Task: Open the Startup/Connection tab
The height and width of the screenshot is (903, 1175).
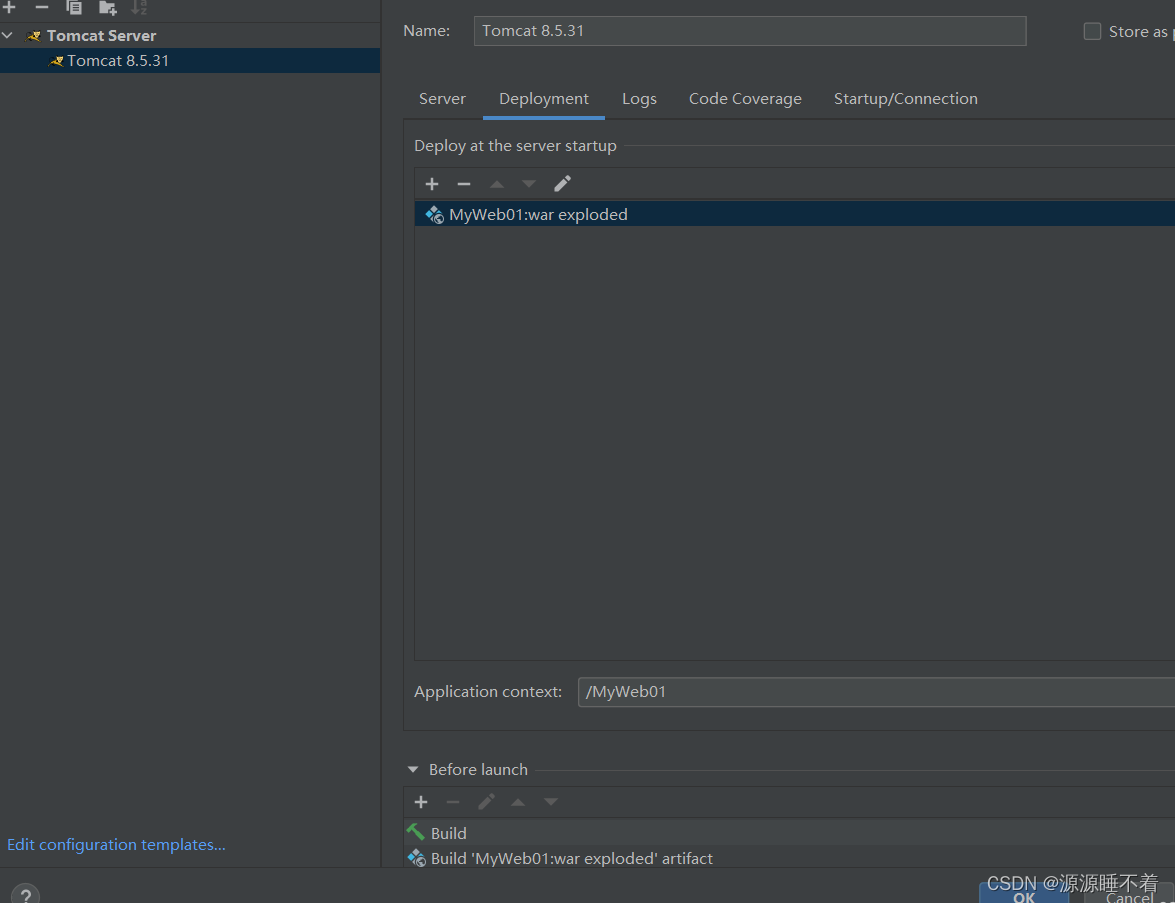Action: 905,99
